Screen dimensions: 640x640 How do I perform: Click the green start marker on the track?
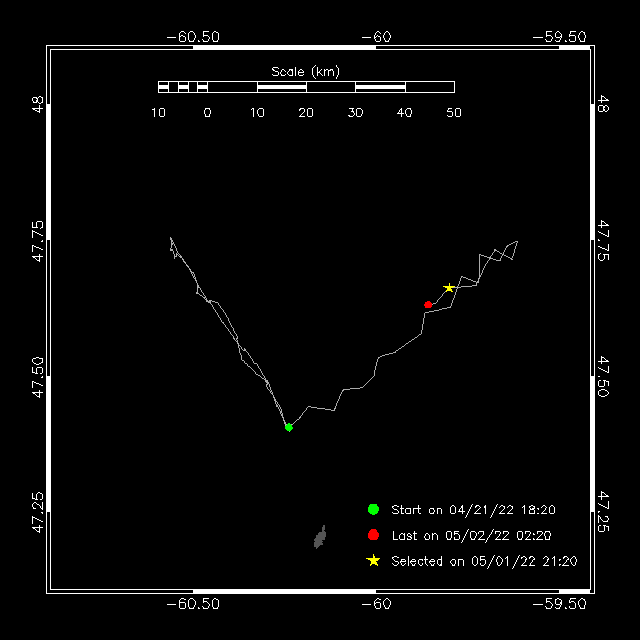pyautogui.click(x=289, y=427)
